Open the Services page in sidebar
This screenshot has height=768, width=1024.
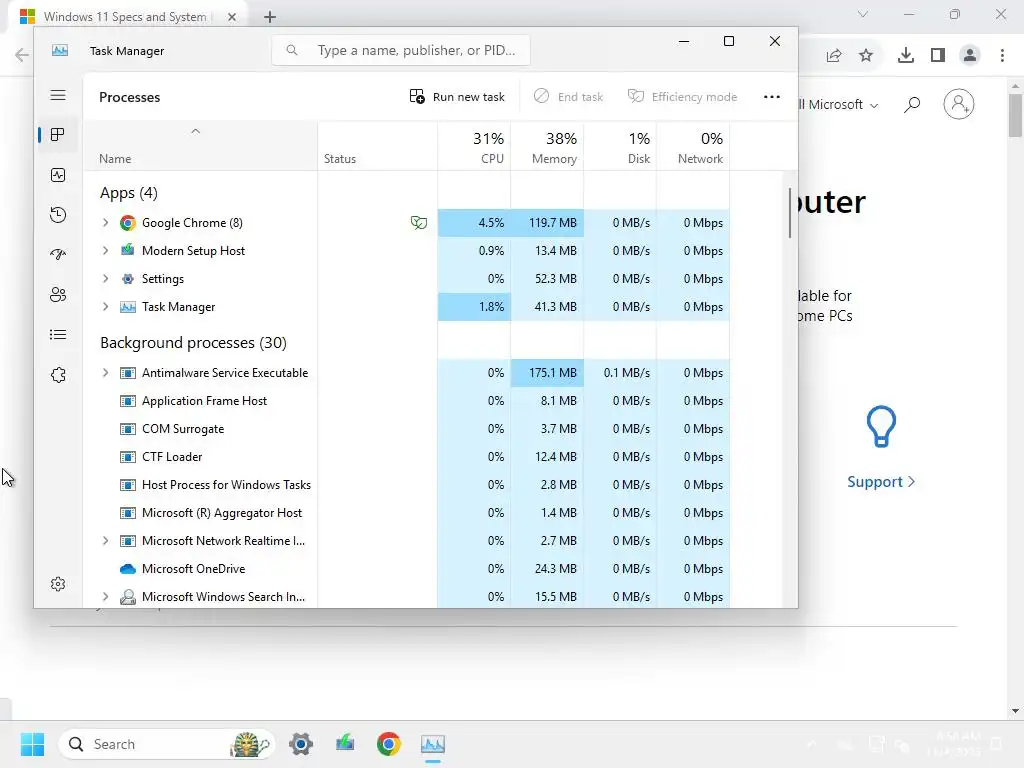point(58,375)
